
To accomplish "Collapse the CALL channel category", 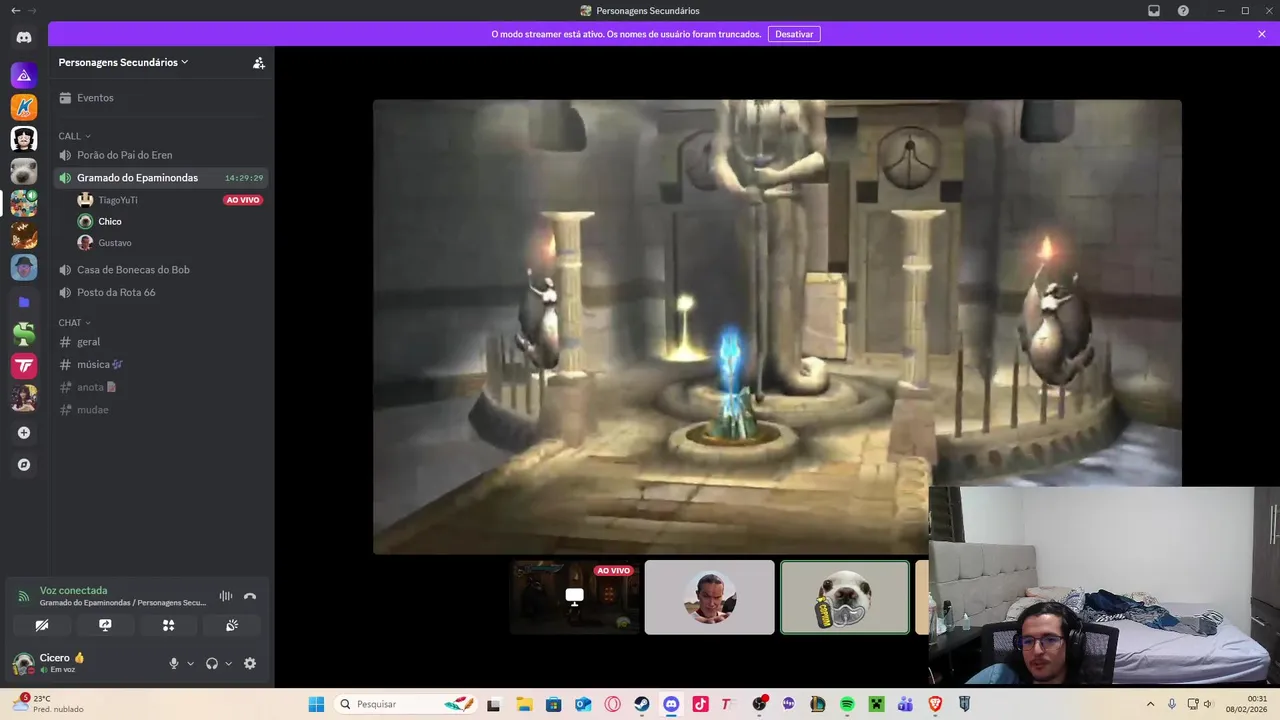I will [74, 136].
